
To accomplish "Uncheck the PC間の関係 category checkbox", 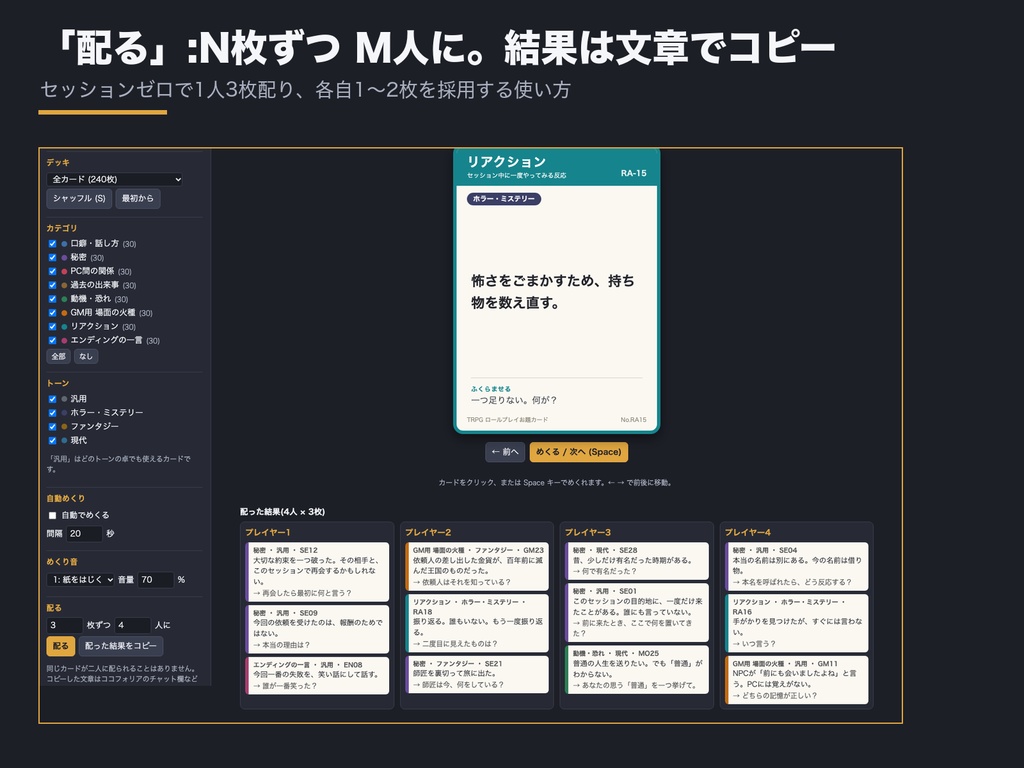I will point(52,271).
